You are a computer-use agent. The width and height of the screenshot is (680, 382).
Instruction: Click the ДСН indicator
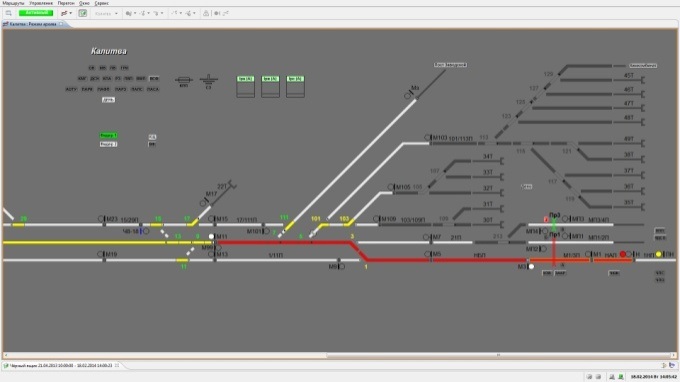95,78
